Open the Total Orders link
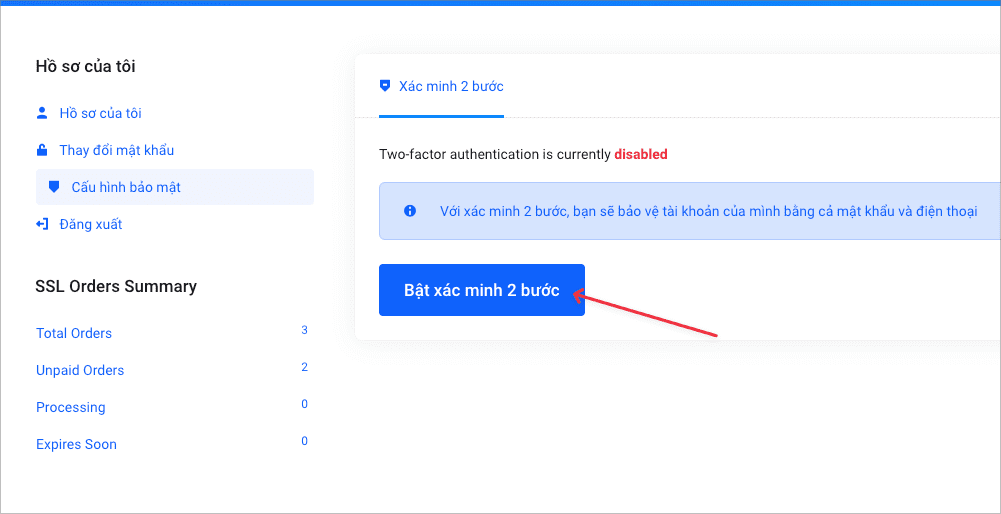 (74, 333)
